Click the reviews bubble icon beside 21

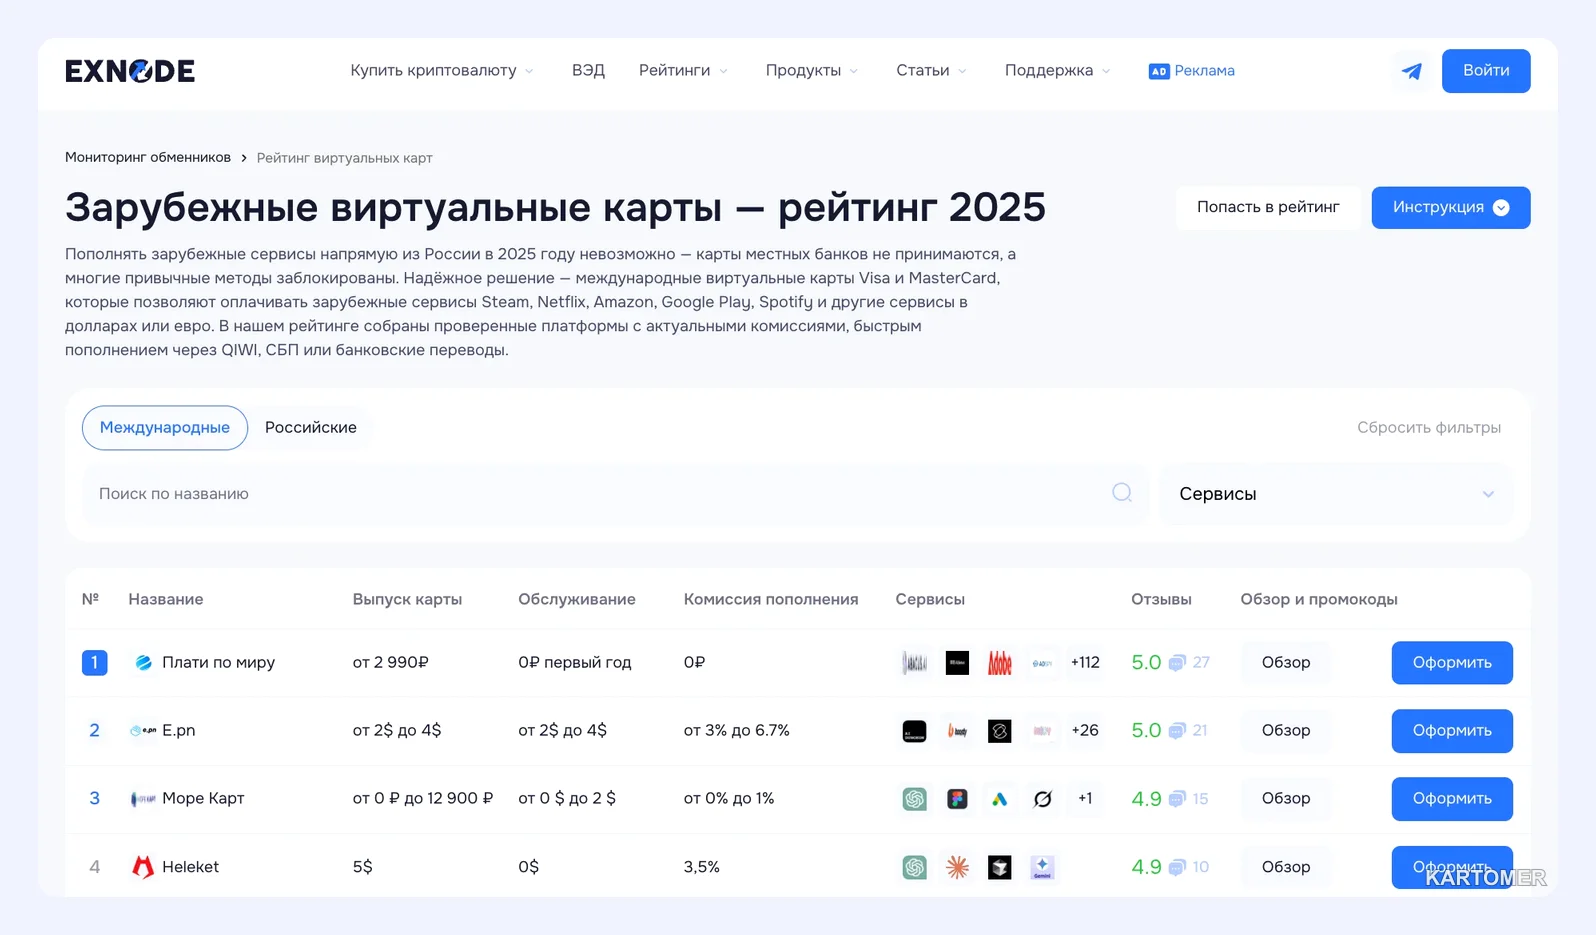point(1177,731)
